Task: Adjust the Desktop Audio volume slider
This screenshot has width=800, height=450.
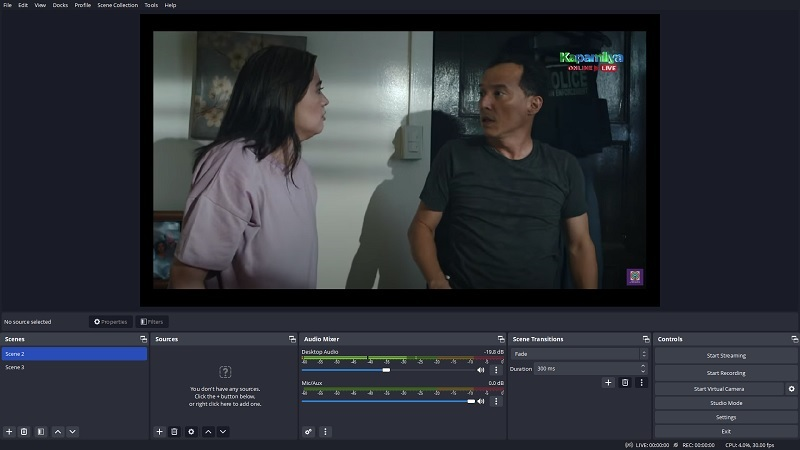Action: [388, 370]
